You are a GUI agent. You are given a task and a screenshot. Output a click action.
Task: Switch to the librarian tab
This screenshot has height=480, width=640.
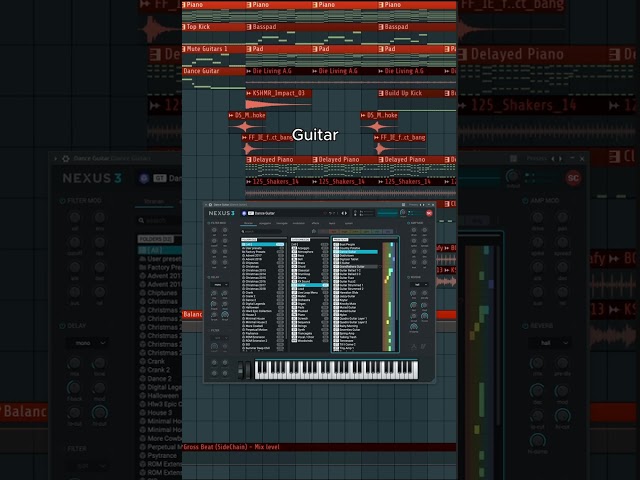click(x=249, y=223)
